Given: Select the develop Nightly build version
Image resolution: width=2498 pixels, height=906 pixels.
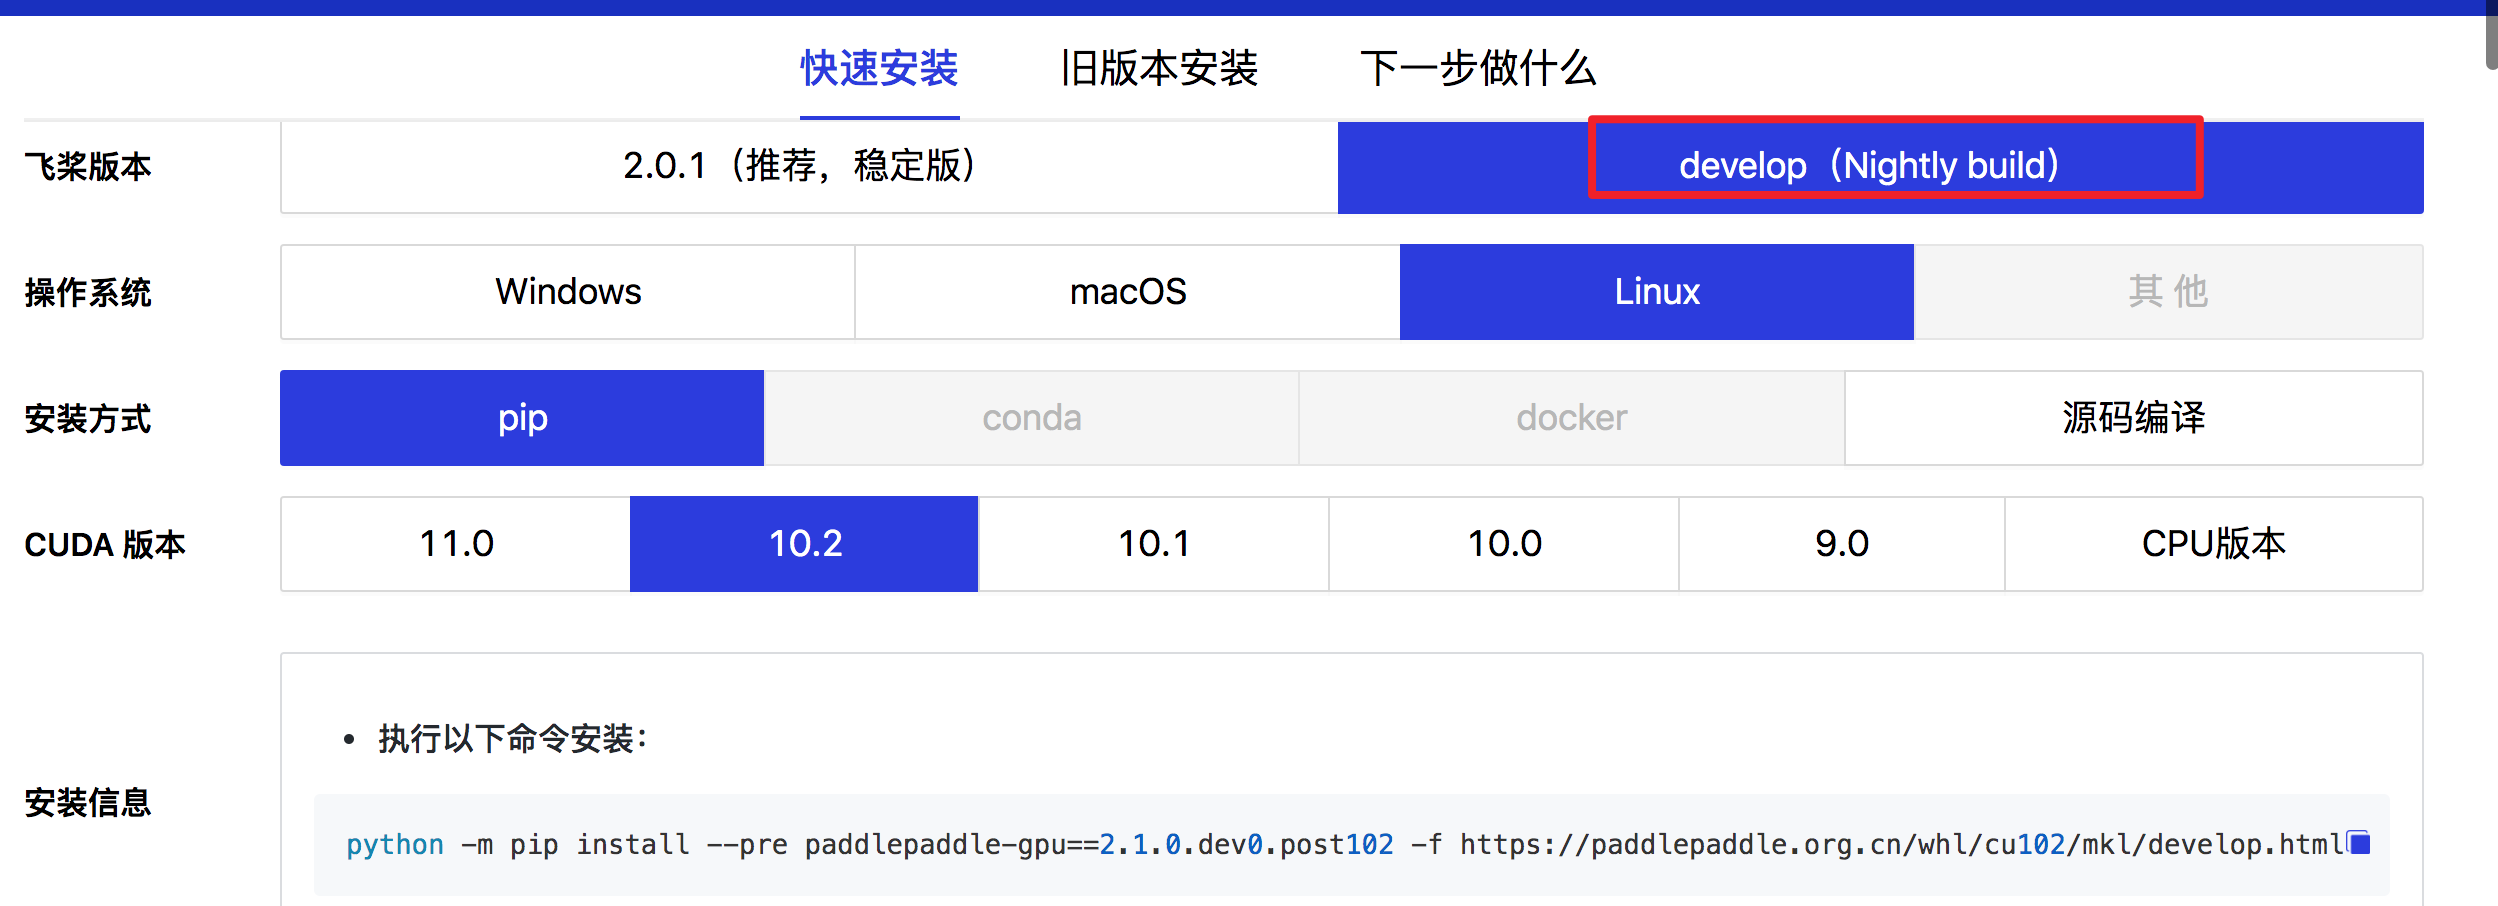Looking at the screenshot, I should click(x=1880, y=166).
